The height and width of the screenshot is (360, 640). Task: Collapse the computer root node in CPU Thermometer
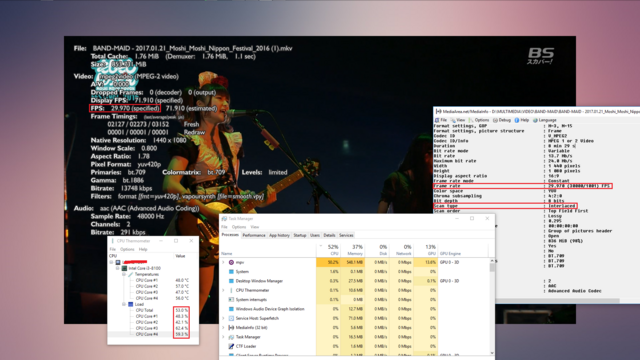(x=111, y=262)
